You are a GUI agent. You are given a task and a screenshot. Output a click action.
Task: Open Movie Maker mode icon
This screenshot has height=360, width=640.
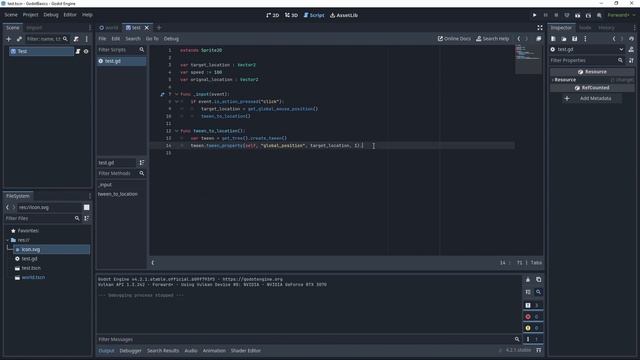[599, 15]
